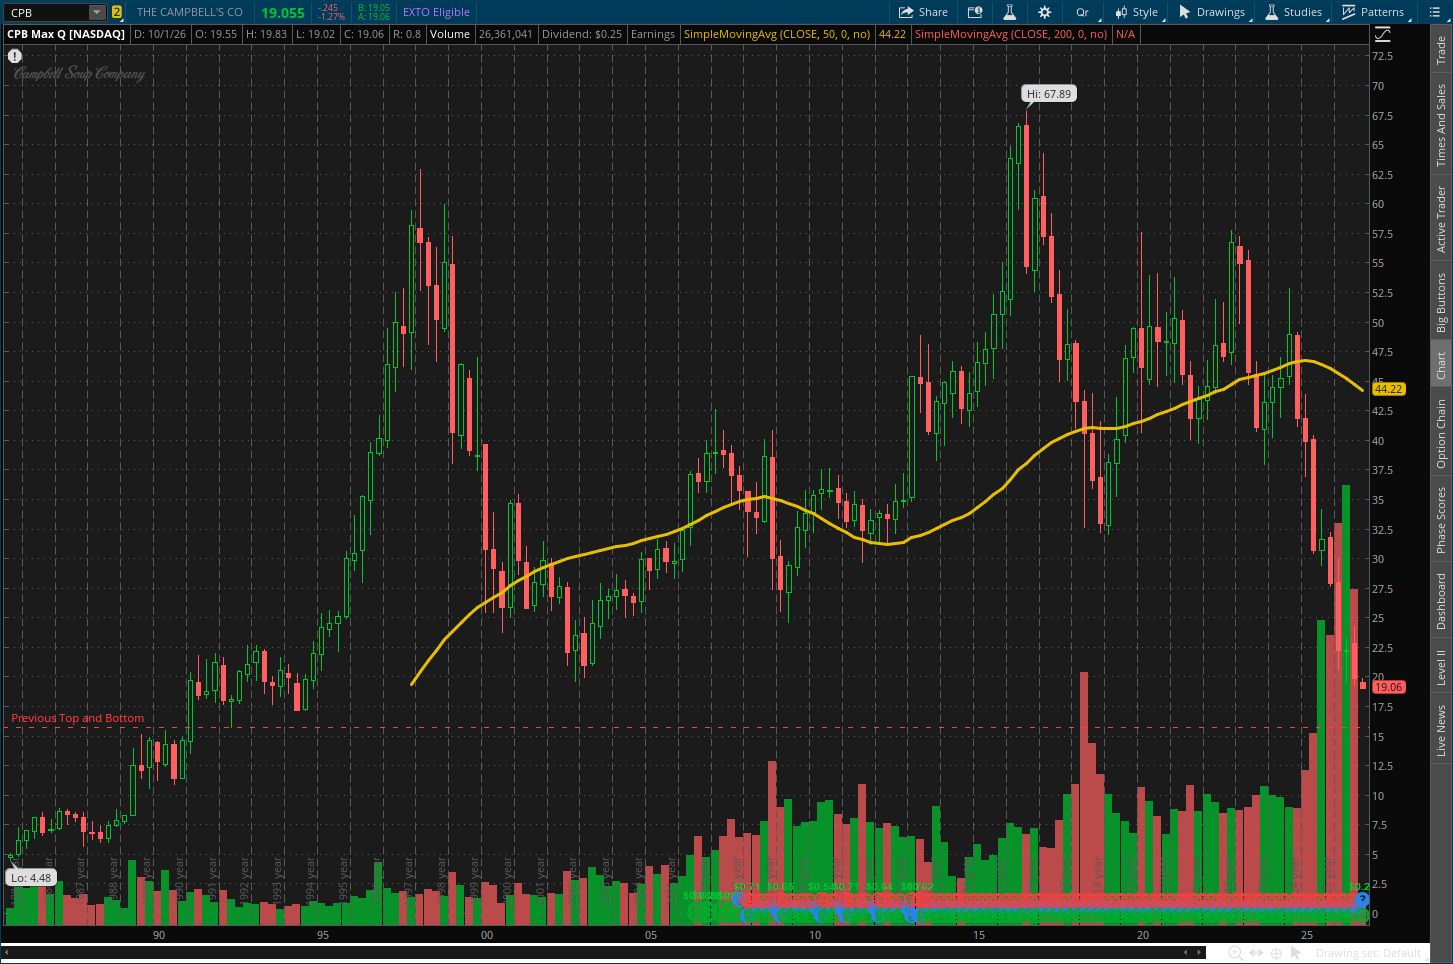Click the SimpleMovingAvg (CLOSE, 200) study label
Viewport: 1453px width, 964px height.
click(1011, 34)
